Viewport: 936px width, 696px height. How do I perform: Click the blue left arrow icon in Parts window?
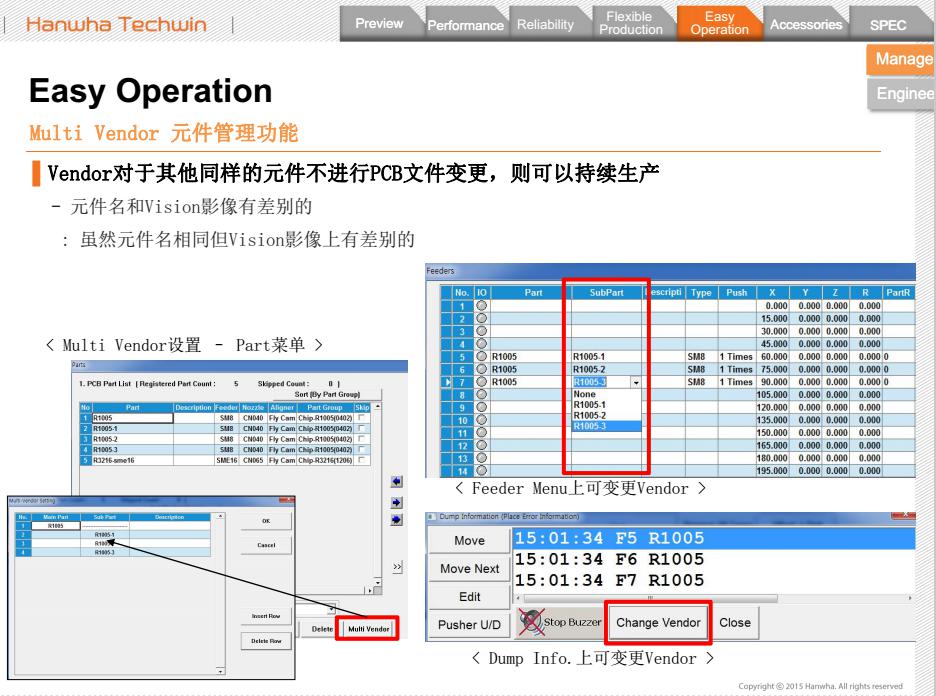(x=397, y=482)
